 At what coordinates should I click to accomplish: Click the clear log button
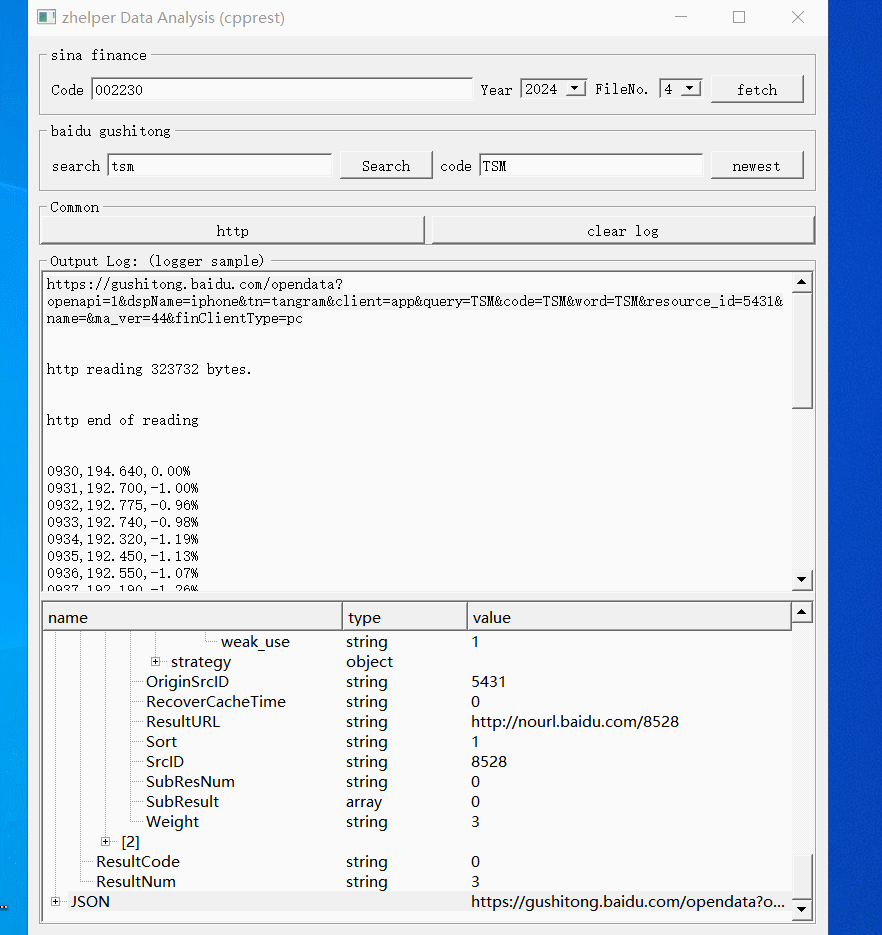623,231
